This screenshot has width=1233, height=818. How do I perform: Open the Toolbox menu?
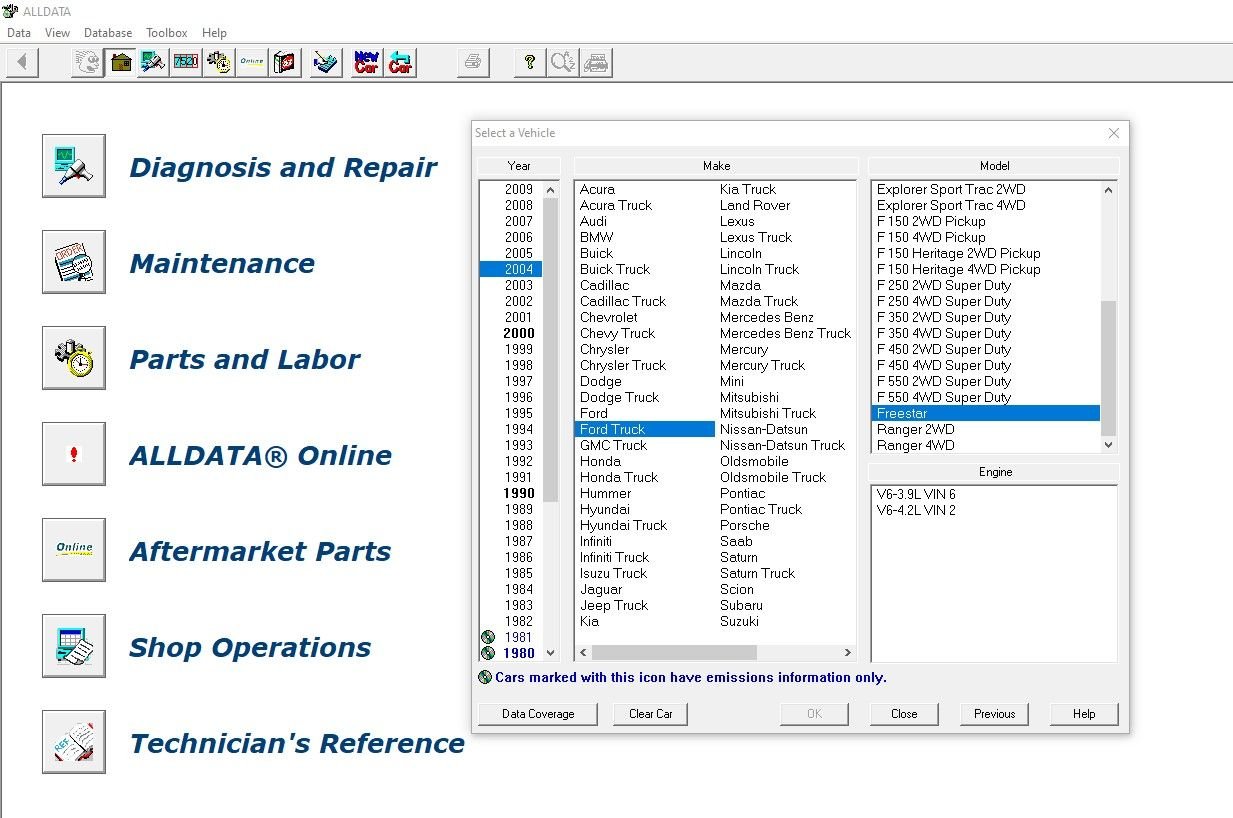click(x=166, y=33)
